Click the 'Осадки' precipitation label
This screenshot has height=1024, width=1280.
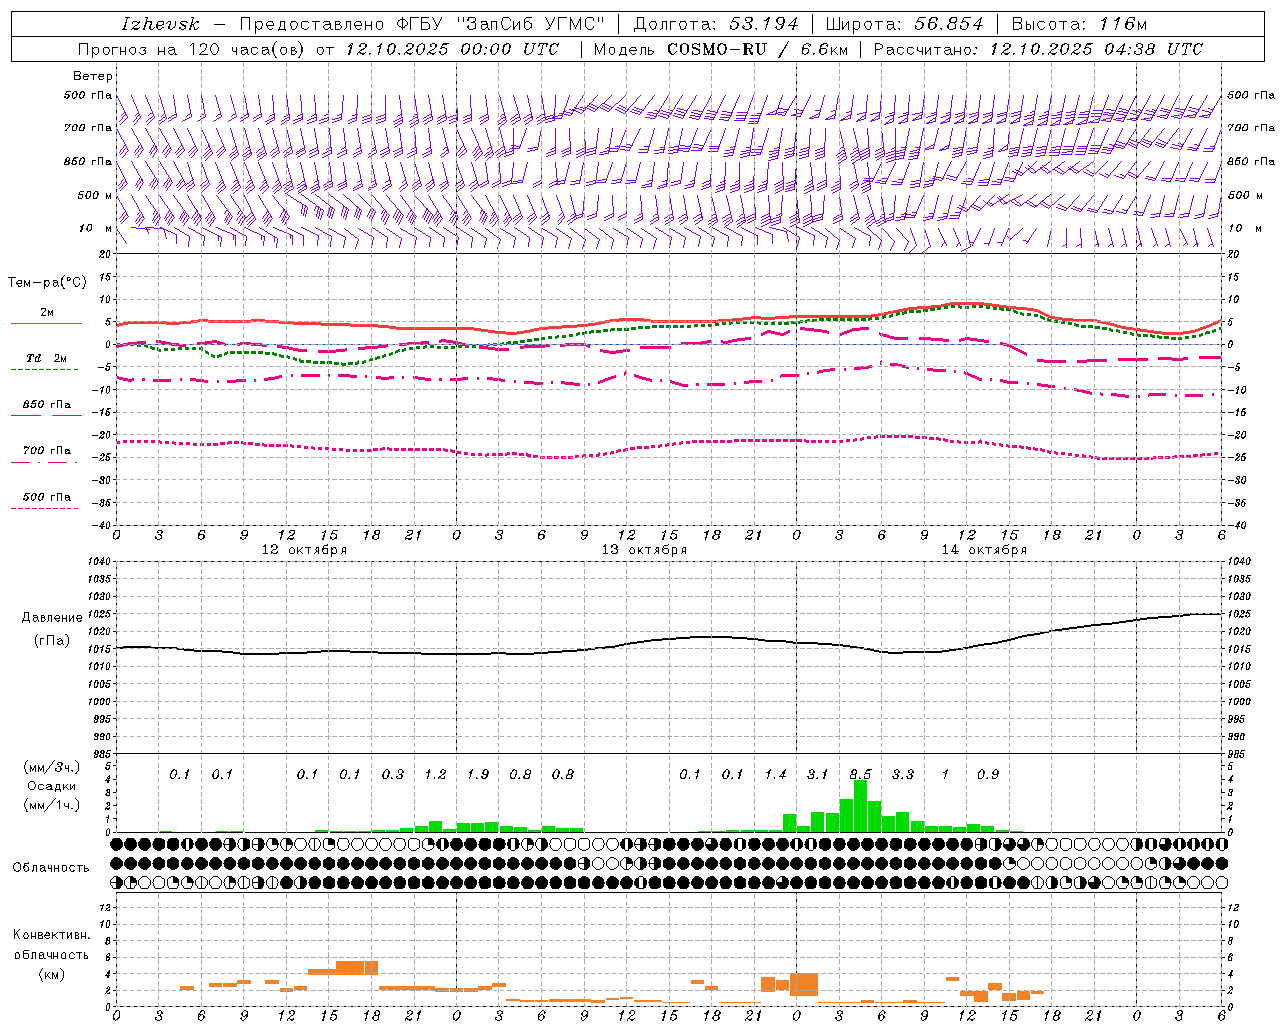tap(52, 786)
